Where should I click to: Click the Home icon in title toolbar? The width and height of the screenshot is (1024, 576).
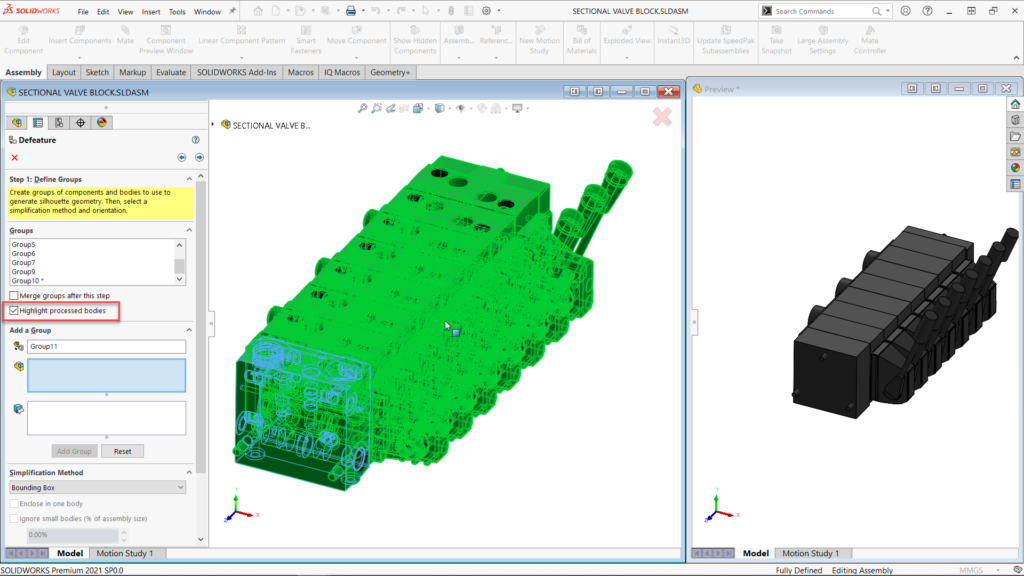pos(258,11)
